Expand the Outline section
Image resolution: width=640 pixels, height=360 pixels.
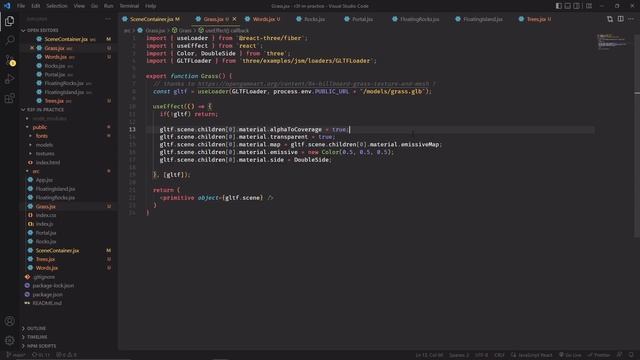coord(36,328)
